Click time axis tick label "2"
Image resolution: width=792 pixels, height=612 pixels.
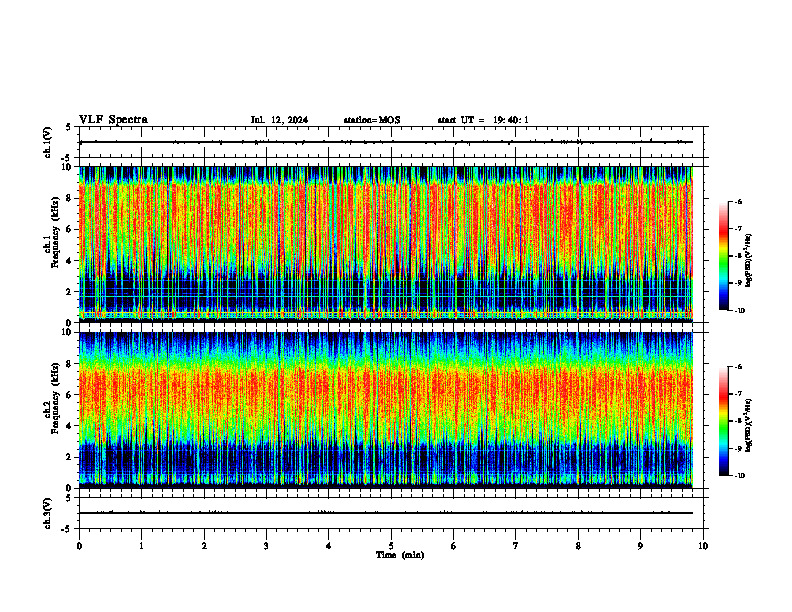(204, 546)
